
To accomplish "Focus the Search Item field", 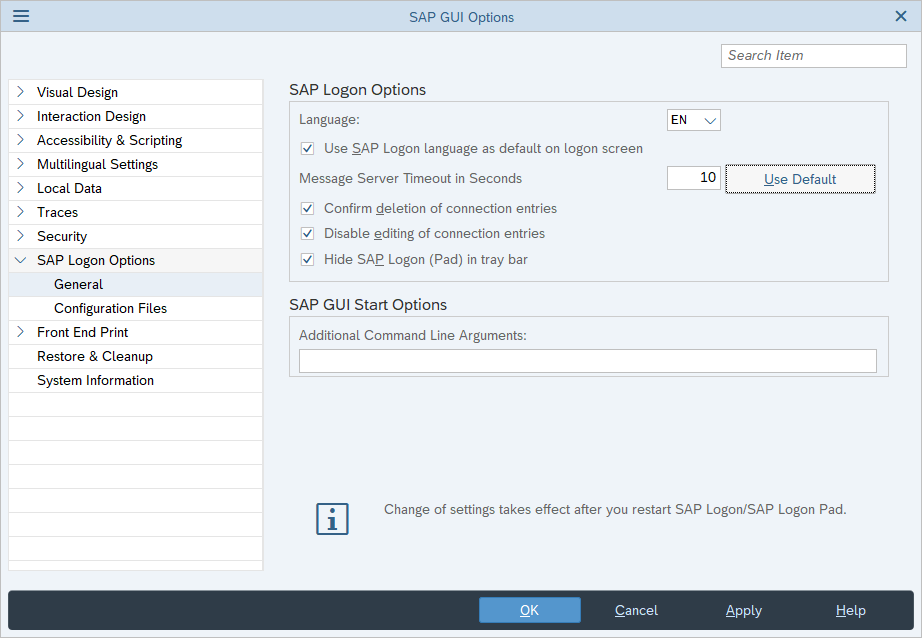I will (x=813, y=56).
